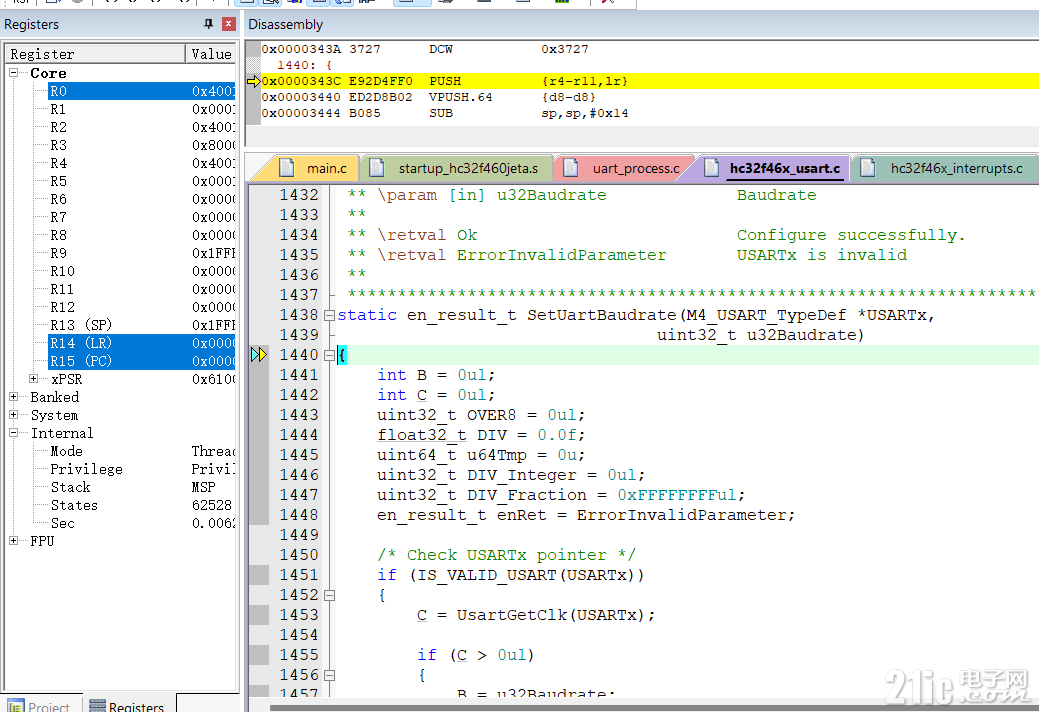
Task: Switch to the Project tab at bottom
Action: pyautogui.click(x=41, y=705)
